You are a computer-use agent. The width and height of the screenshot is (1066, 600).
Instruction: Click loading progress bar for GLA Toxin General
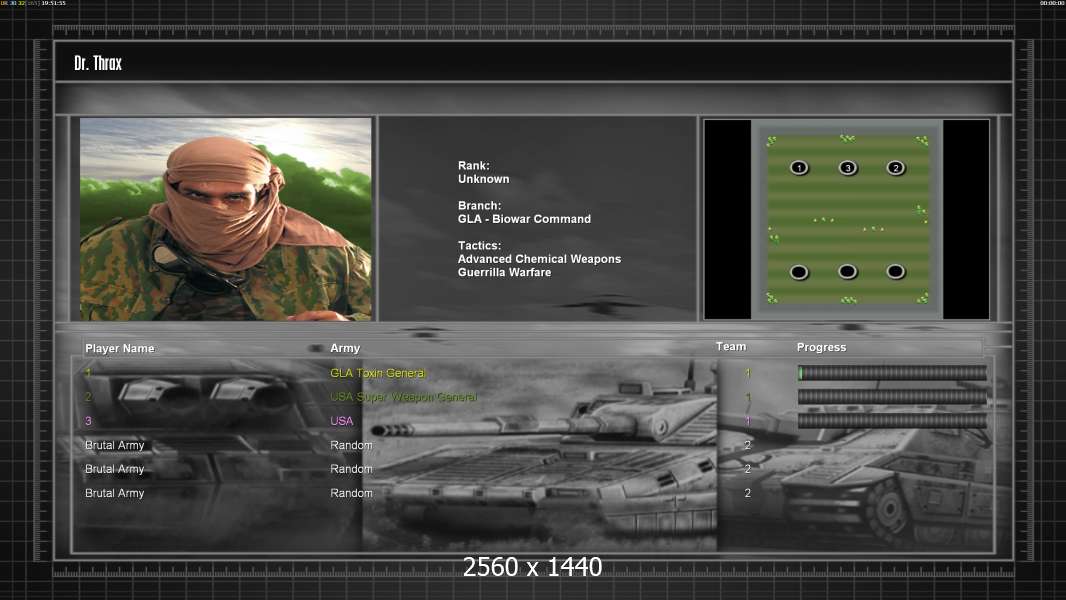892,372
